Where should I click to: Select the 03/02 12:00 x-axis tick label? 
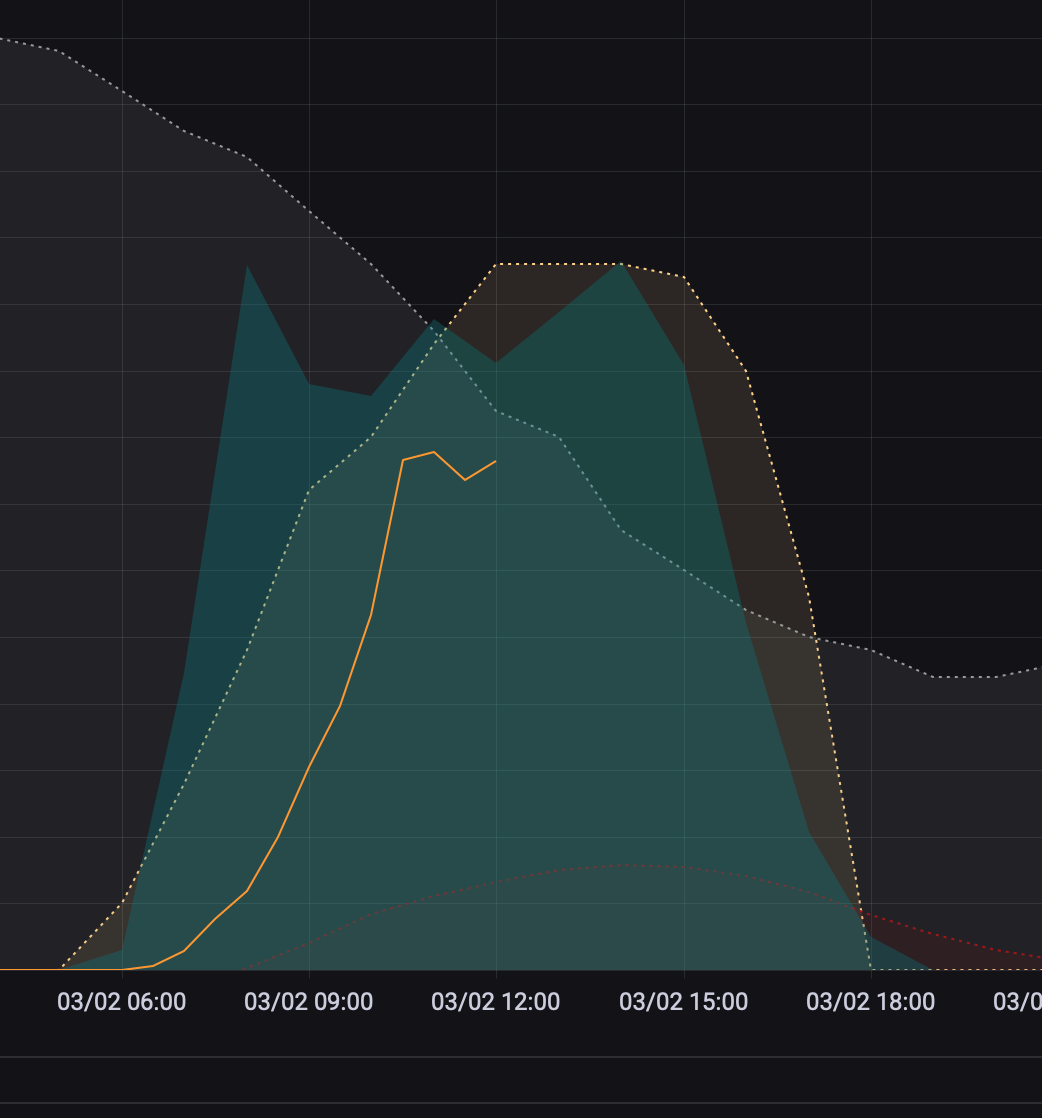click(x=495, y=1001)
